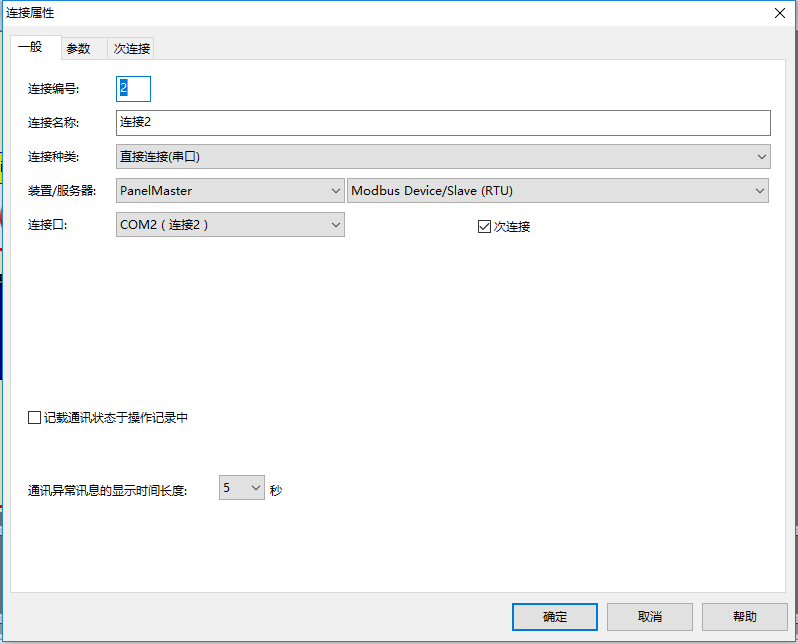Open the PanelMaster manufacturer dropdown
This screenshot has height=644, width=798.
(x=230, y=190)
